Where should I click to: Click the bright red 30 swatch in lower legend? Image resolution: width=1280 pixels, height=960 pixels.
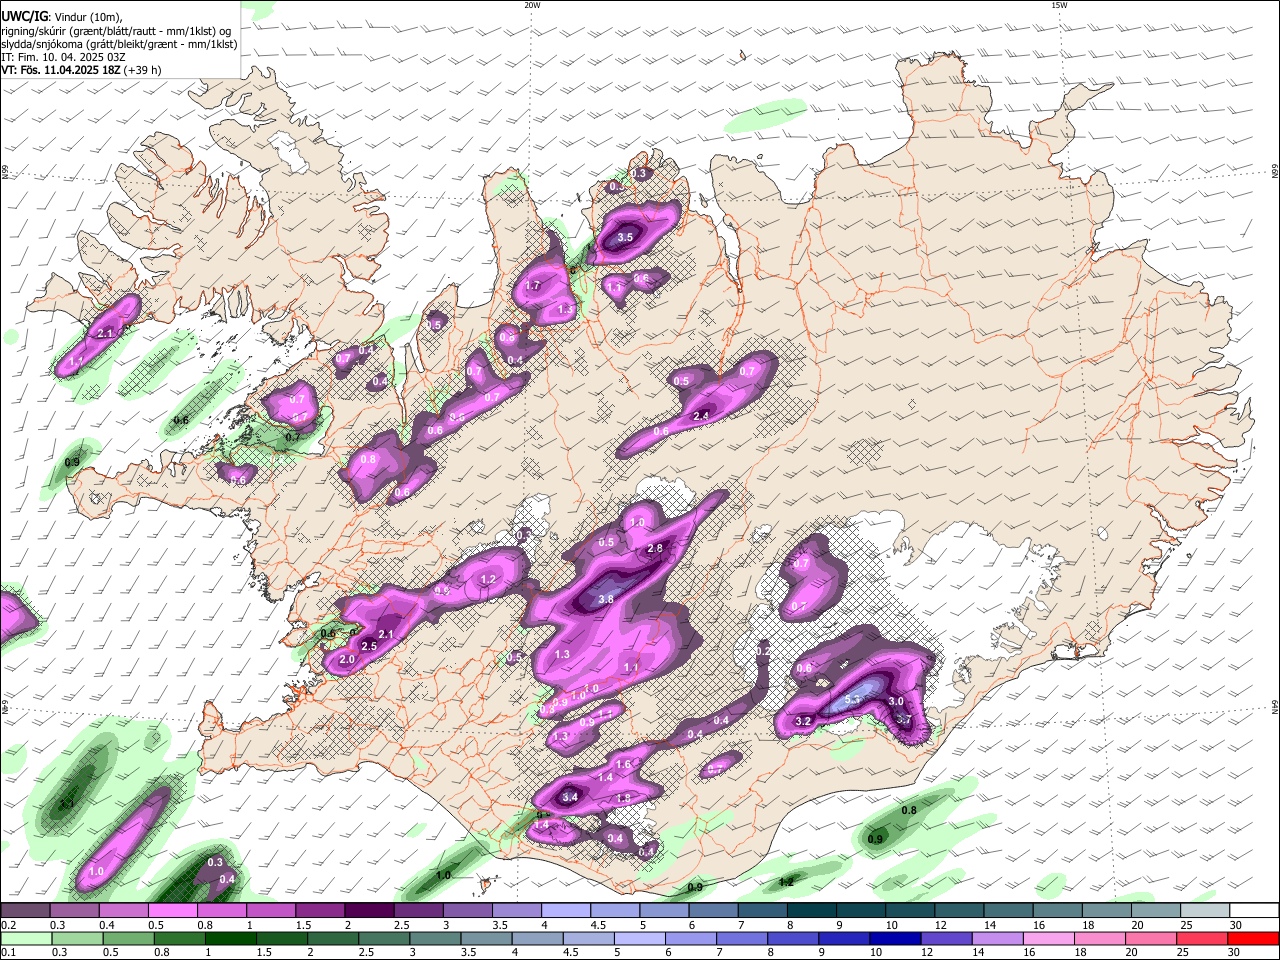[x=1253, y=938]
